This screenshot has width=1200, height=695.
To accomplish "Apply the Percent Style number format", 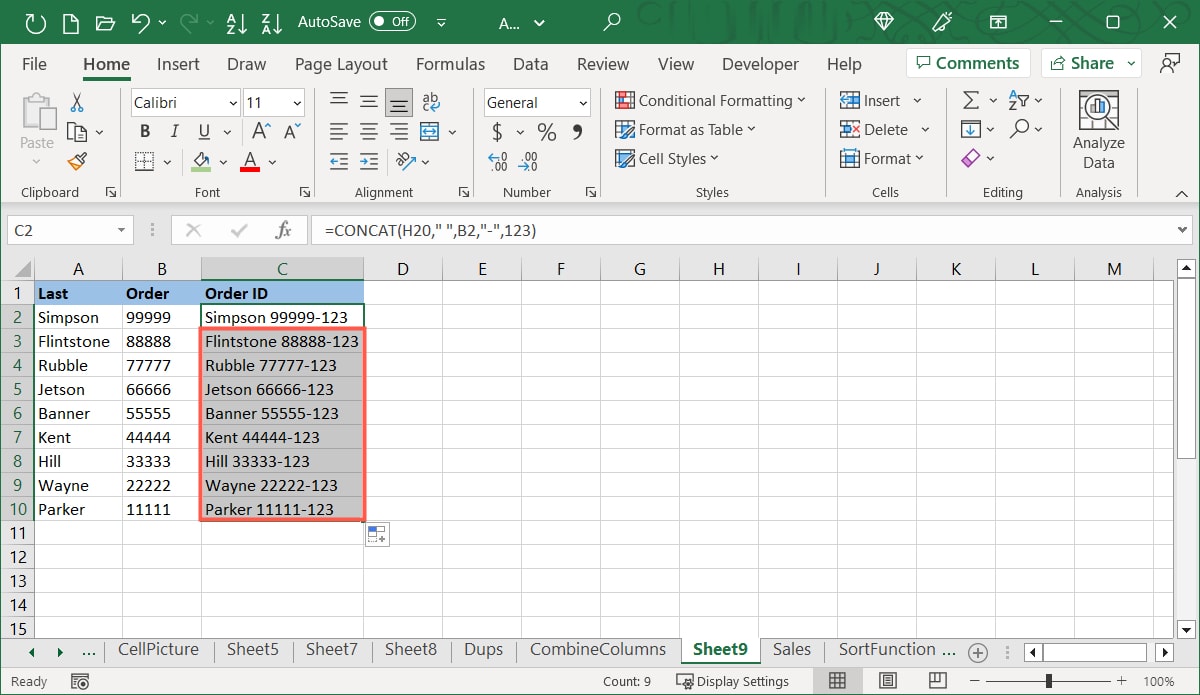I will 546,131.
